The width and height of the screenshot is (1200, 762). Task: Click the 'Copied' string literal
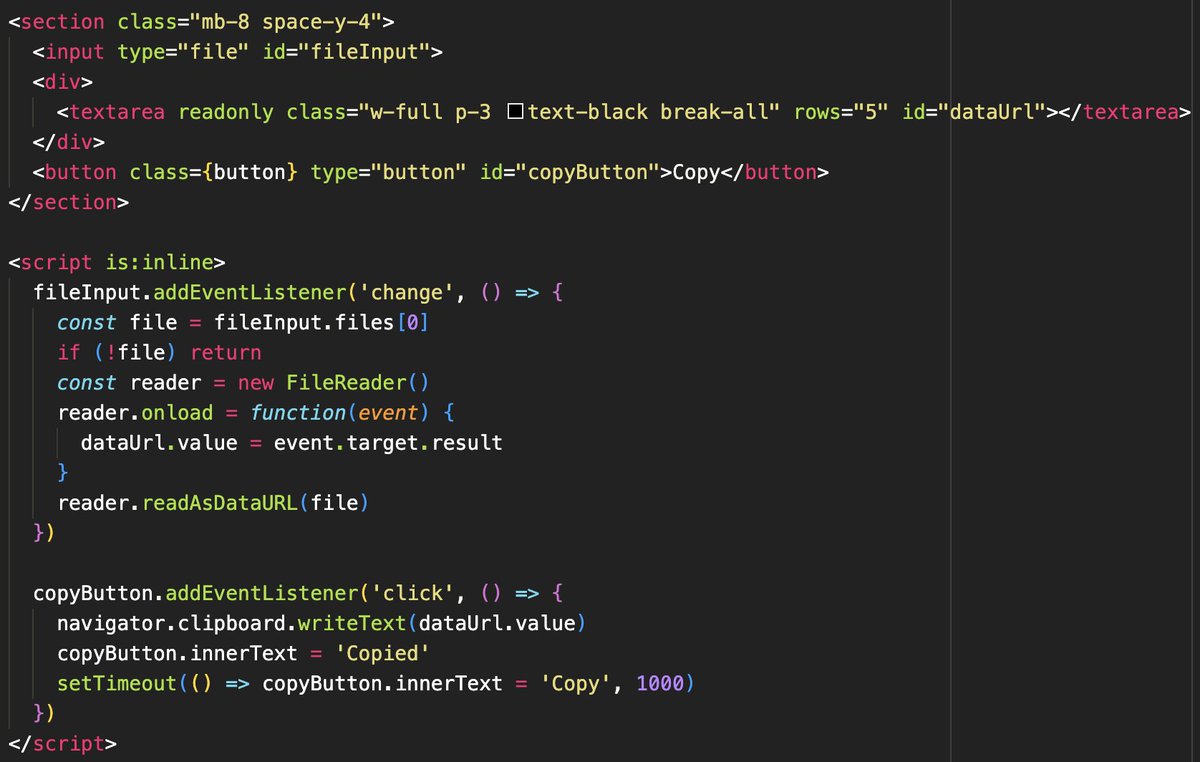(x=382, y=653)
